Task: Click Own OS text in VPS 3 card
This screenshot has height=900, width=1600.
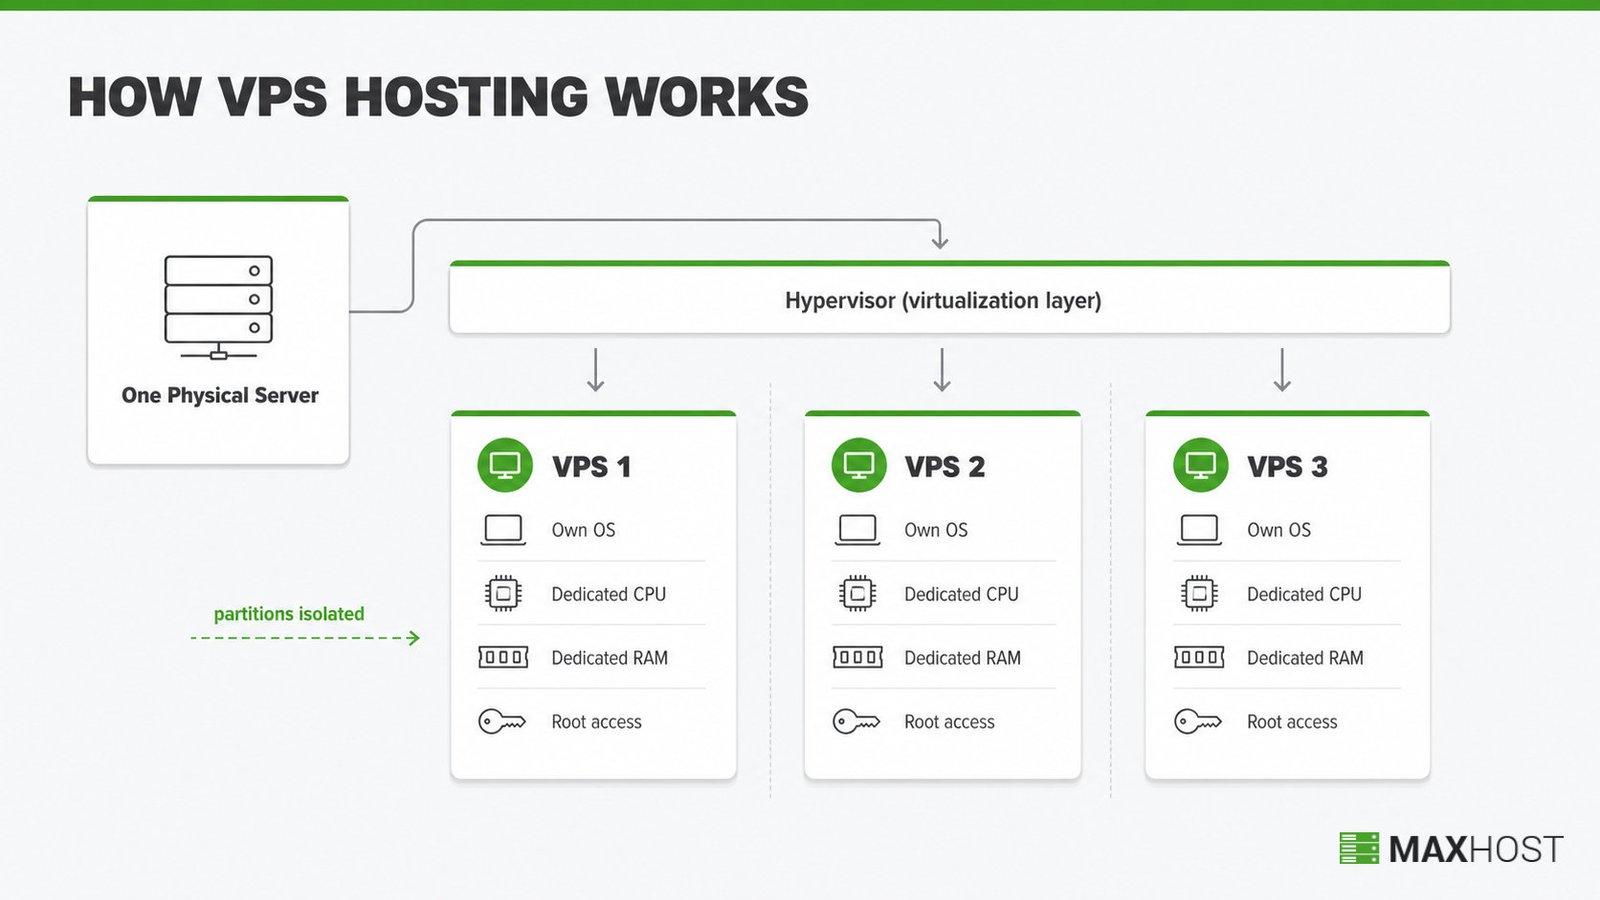Action: coord(1279,530)
